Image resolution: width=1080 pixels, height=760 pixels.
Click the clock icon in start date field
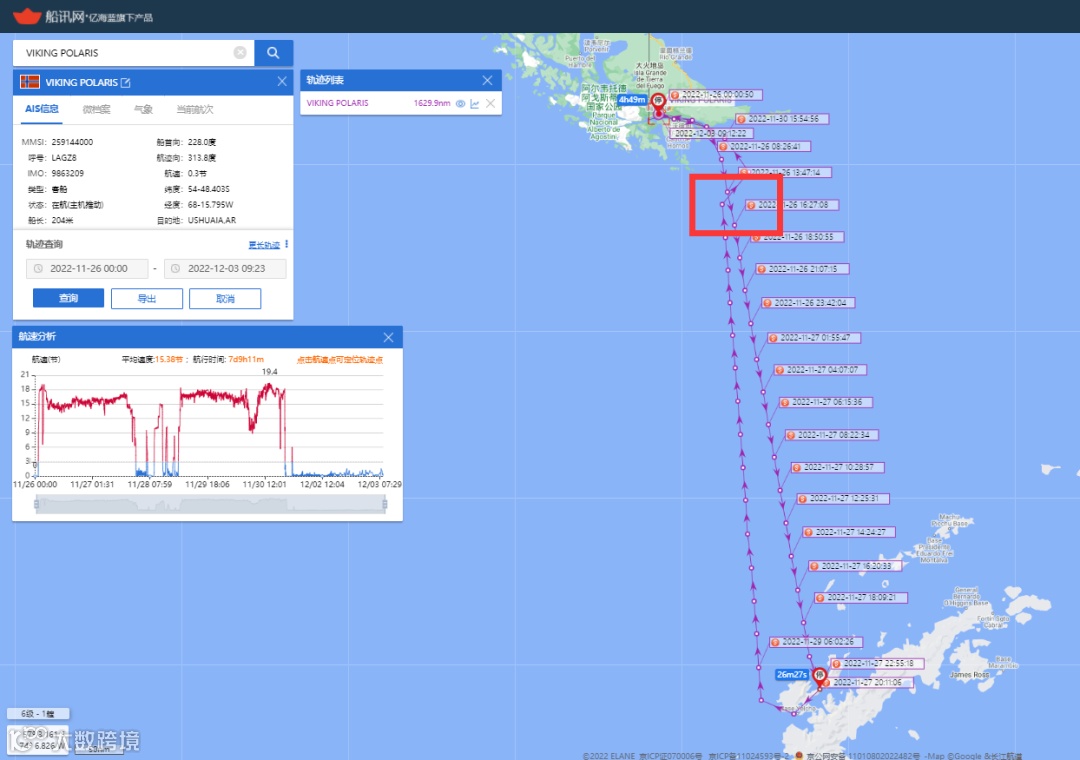[38, 269]
